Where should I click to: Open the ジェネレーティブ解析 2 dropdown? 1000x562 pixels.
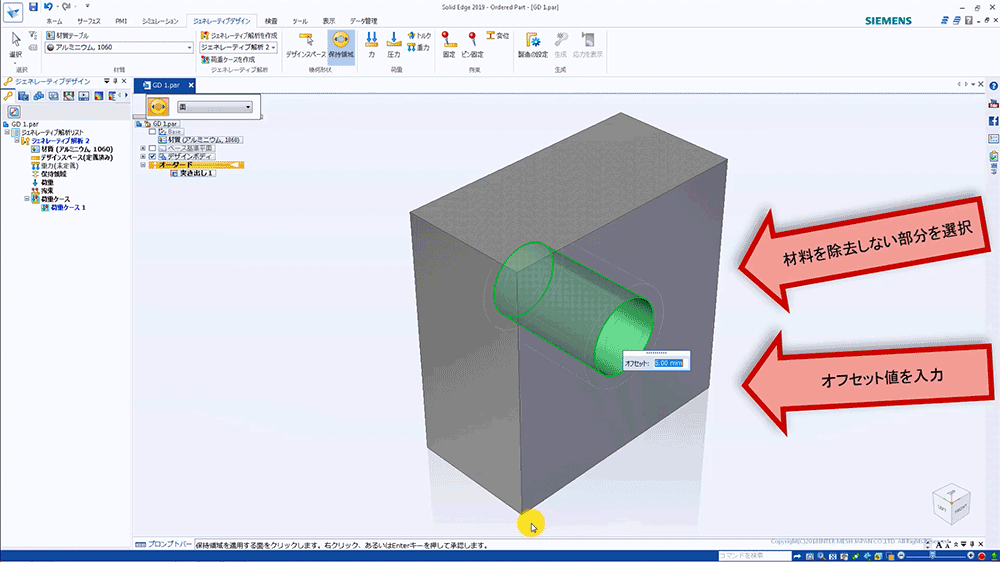238,47
